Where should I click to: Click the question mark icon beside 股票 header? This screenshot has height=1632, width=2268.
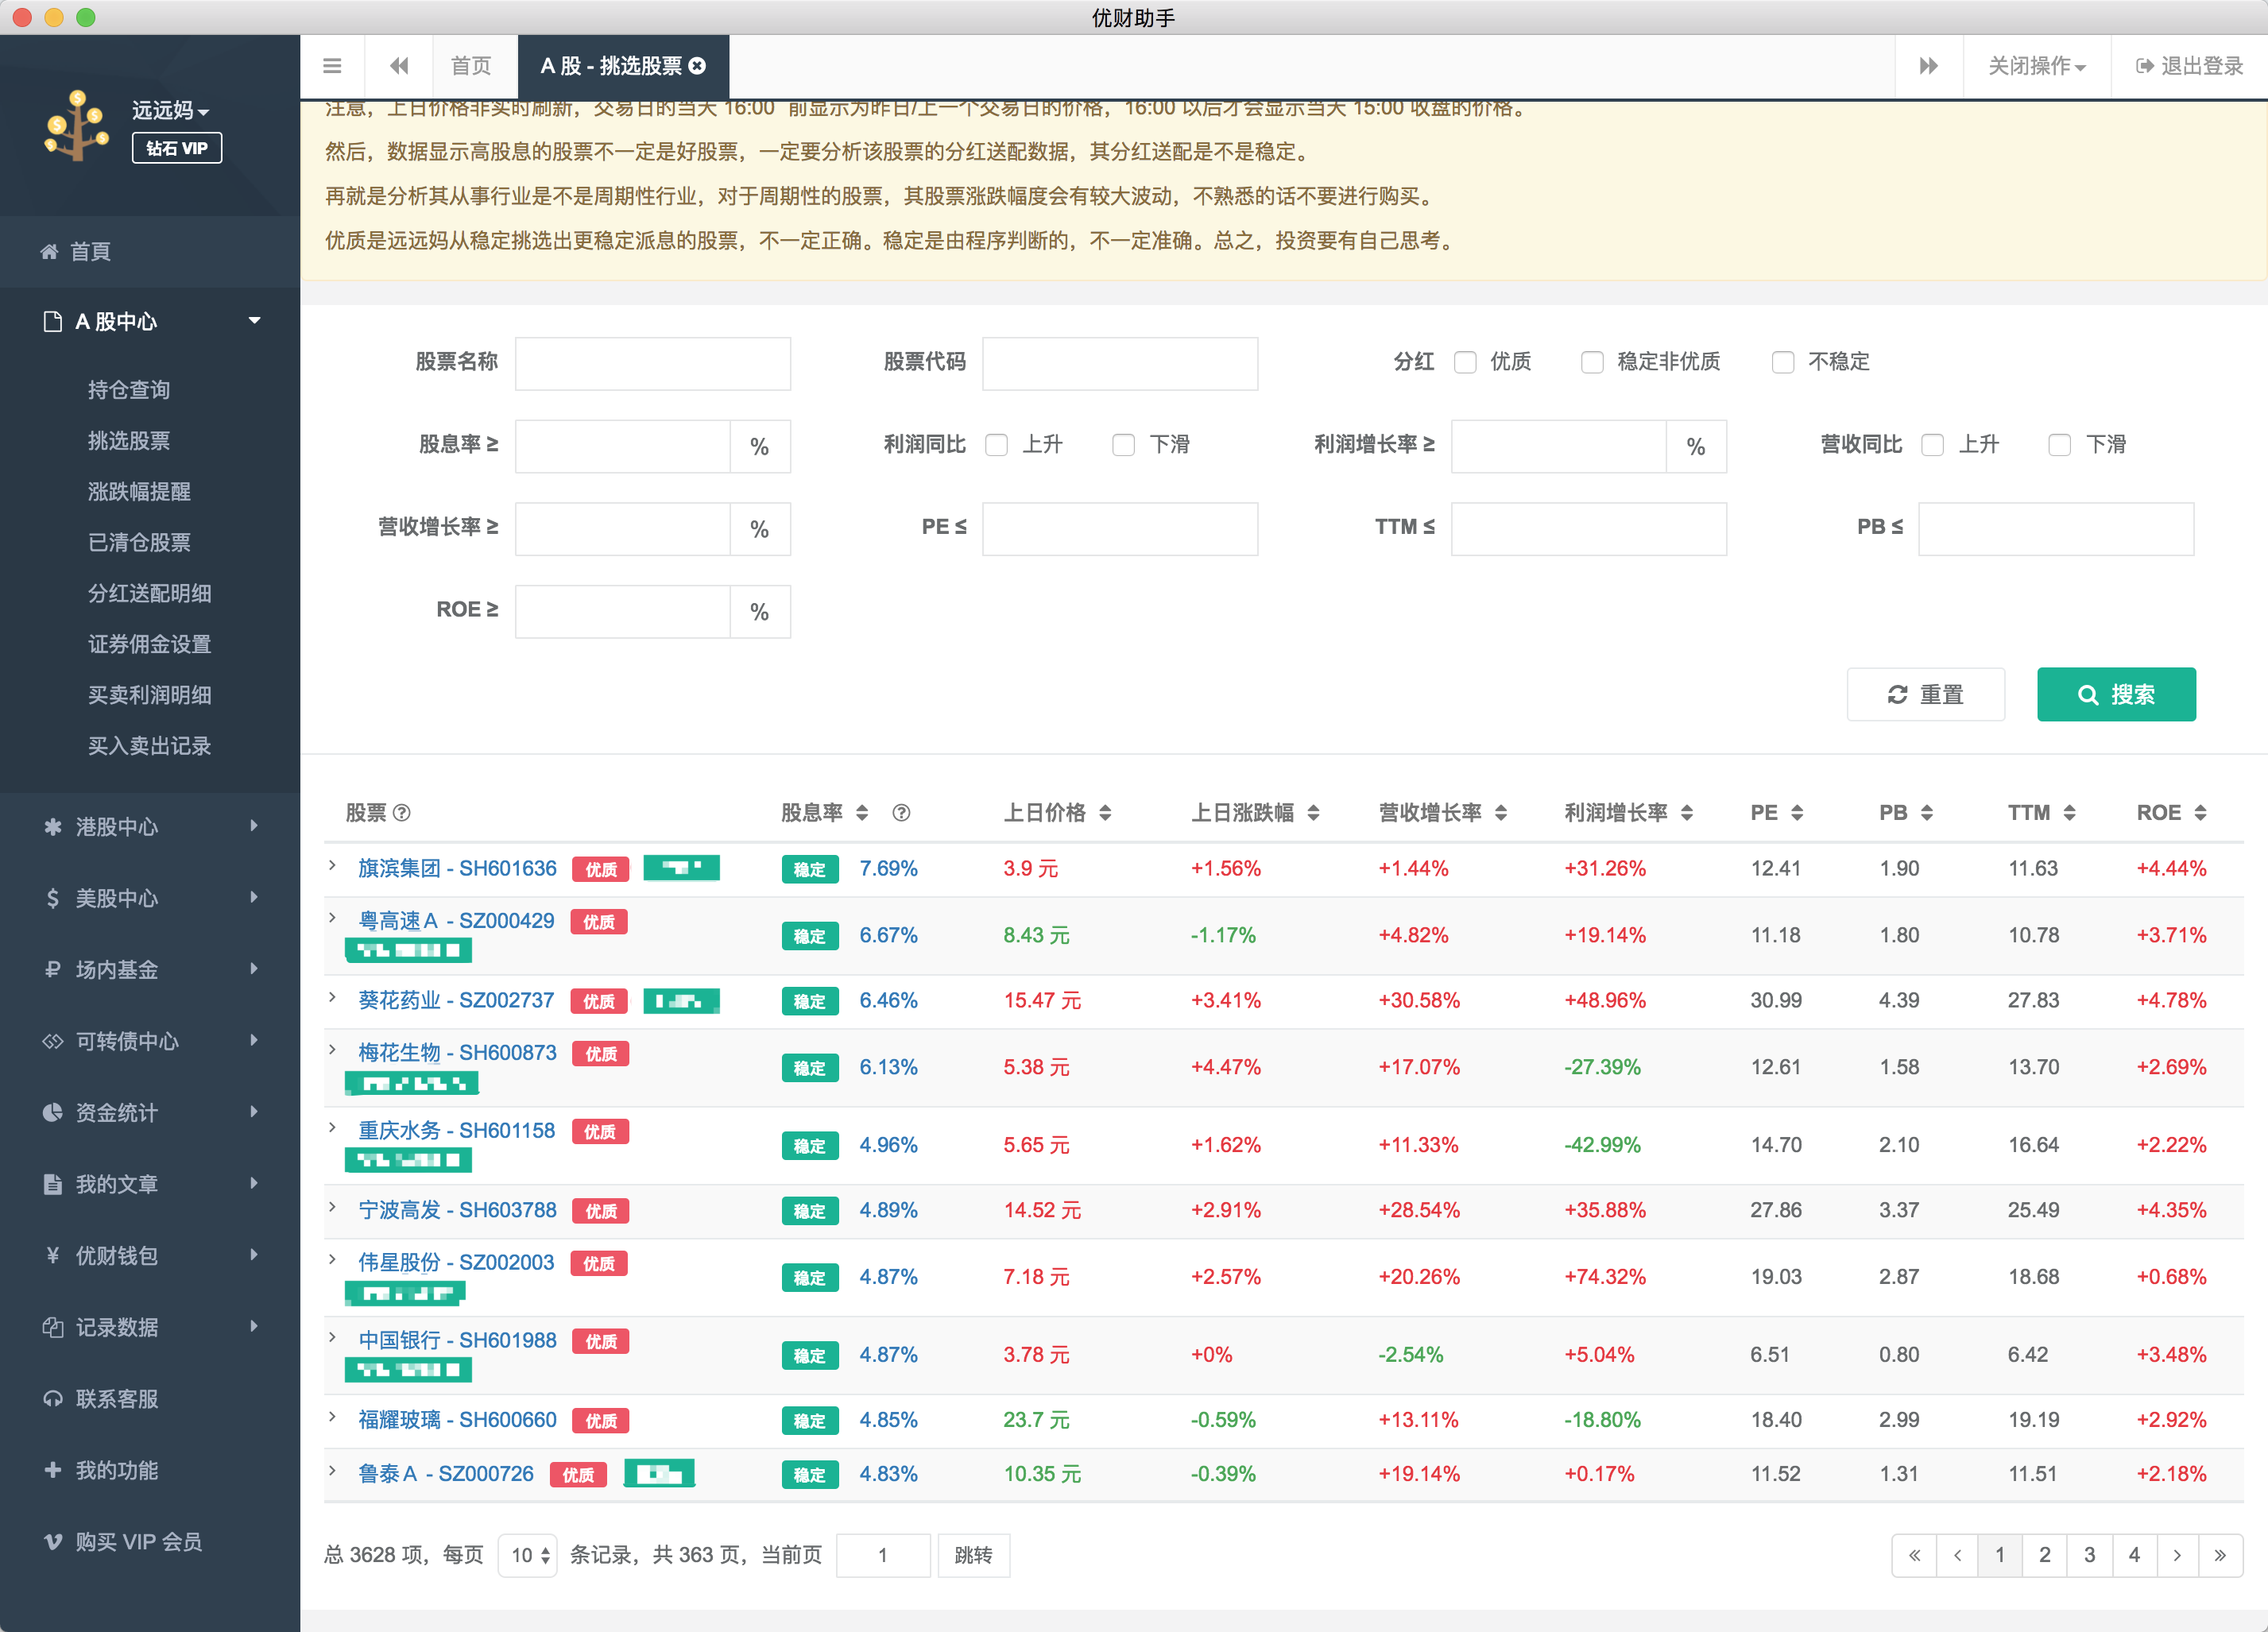click(x=402, y=813)
